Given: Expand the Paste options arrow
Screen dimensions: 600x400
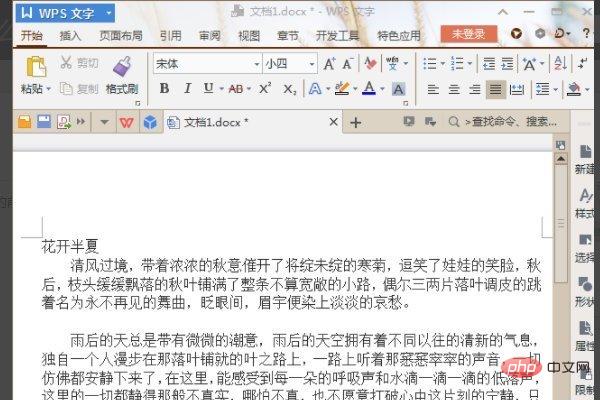Looking at the screenshot, I should [49, 89].
